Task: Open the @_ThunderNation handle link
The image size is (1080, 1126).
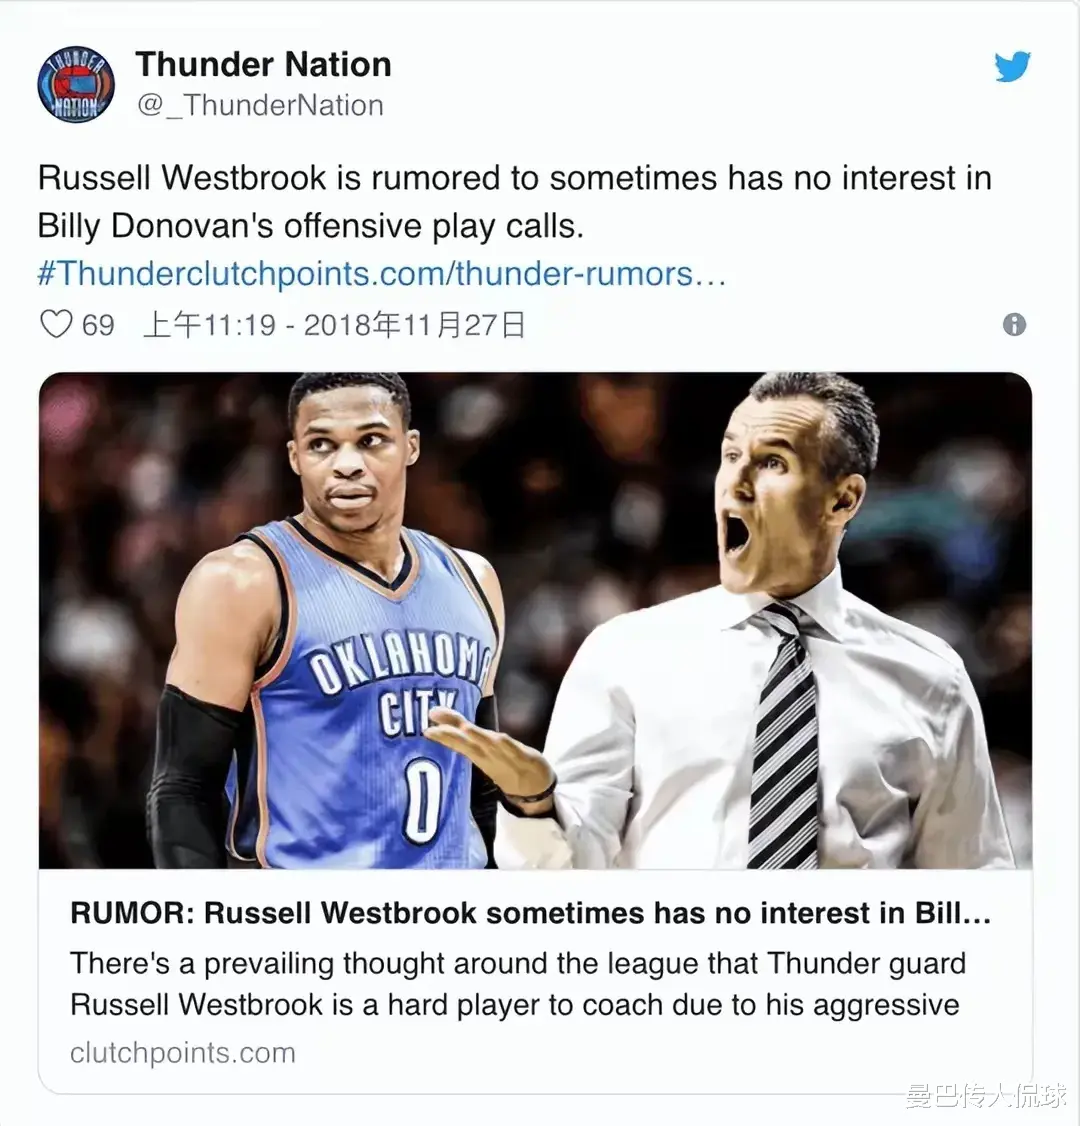Action: click(260, 106)
